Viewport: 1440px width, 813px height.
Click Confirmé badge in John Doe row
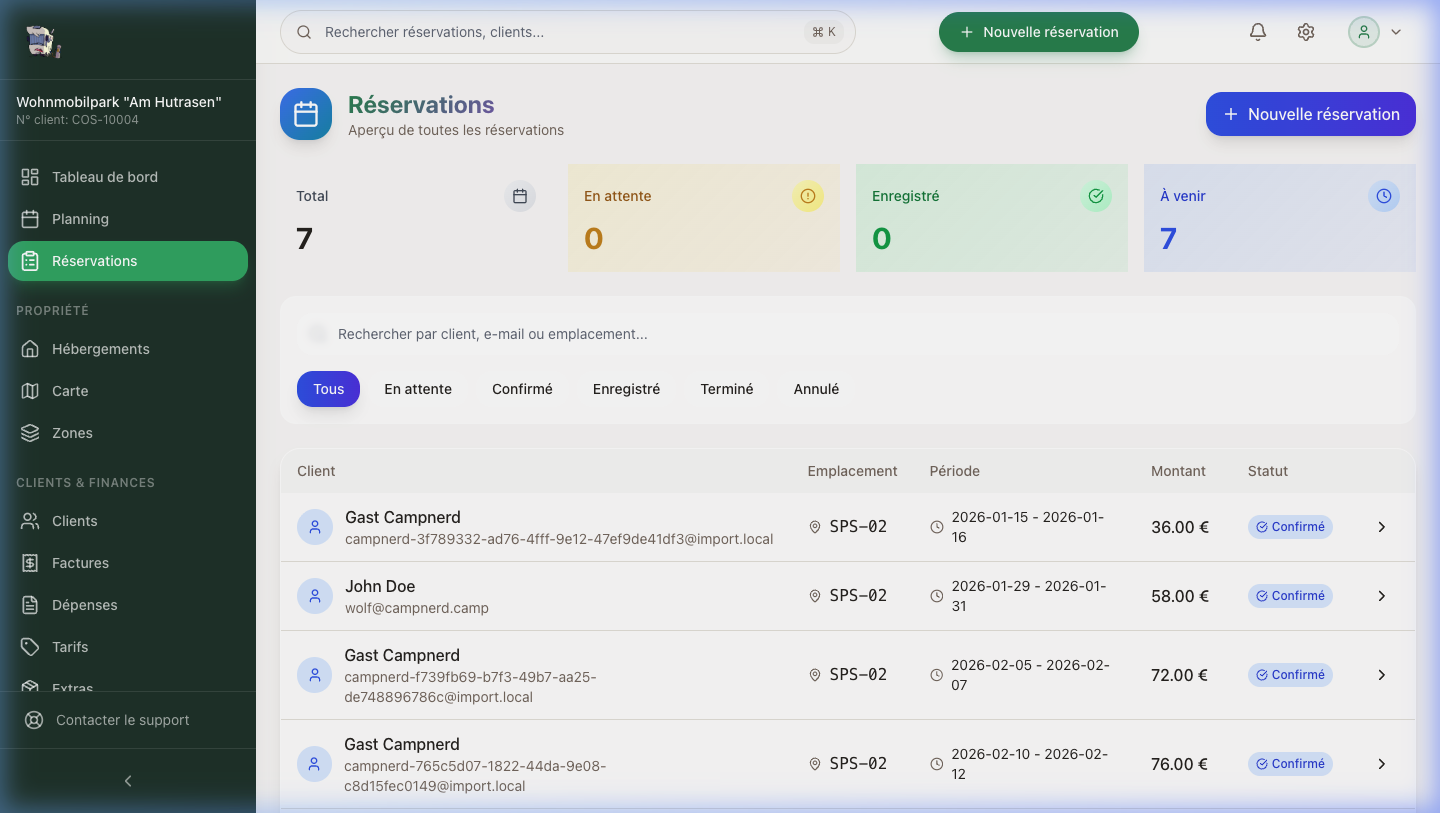1290,596
